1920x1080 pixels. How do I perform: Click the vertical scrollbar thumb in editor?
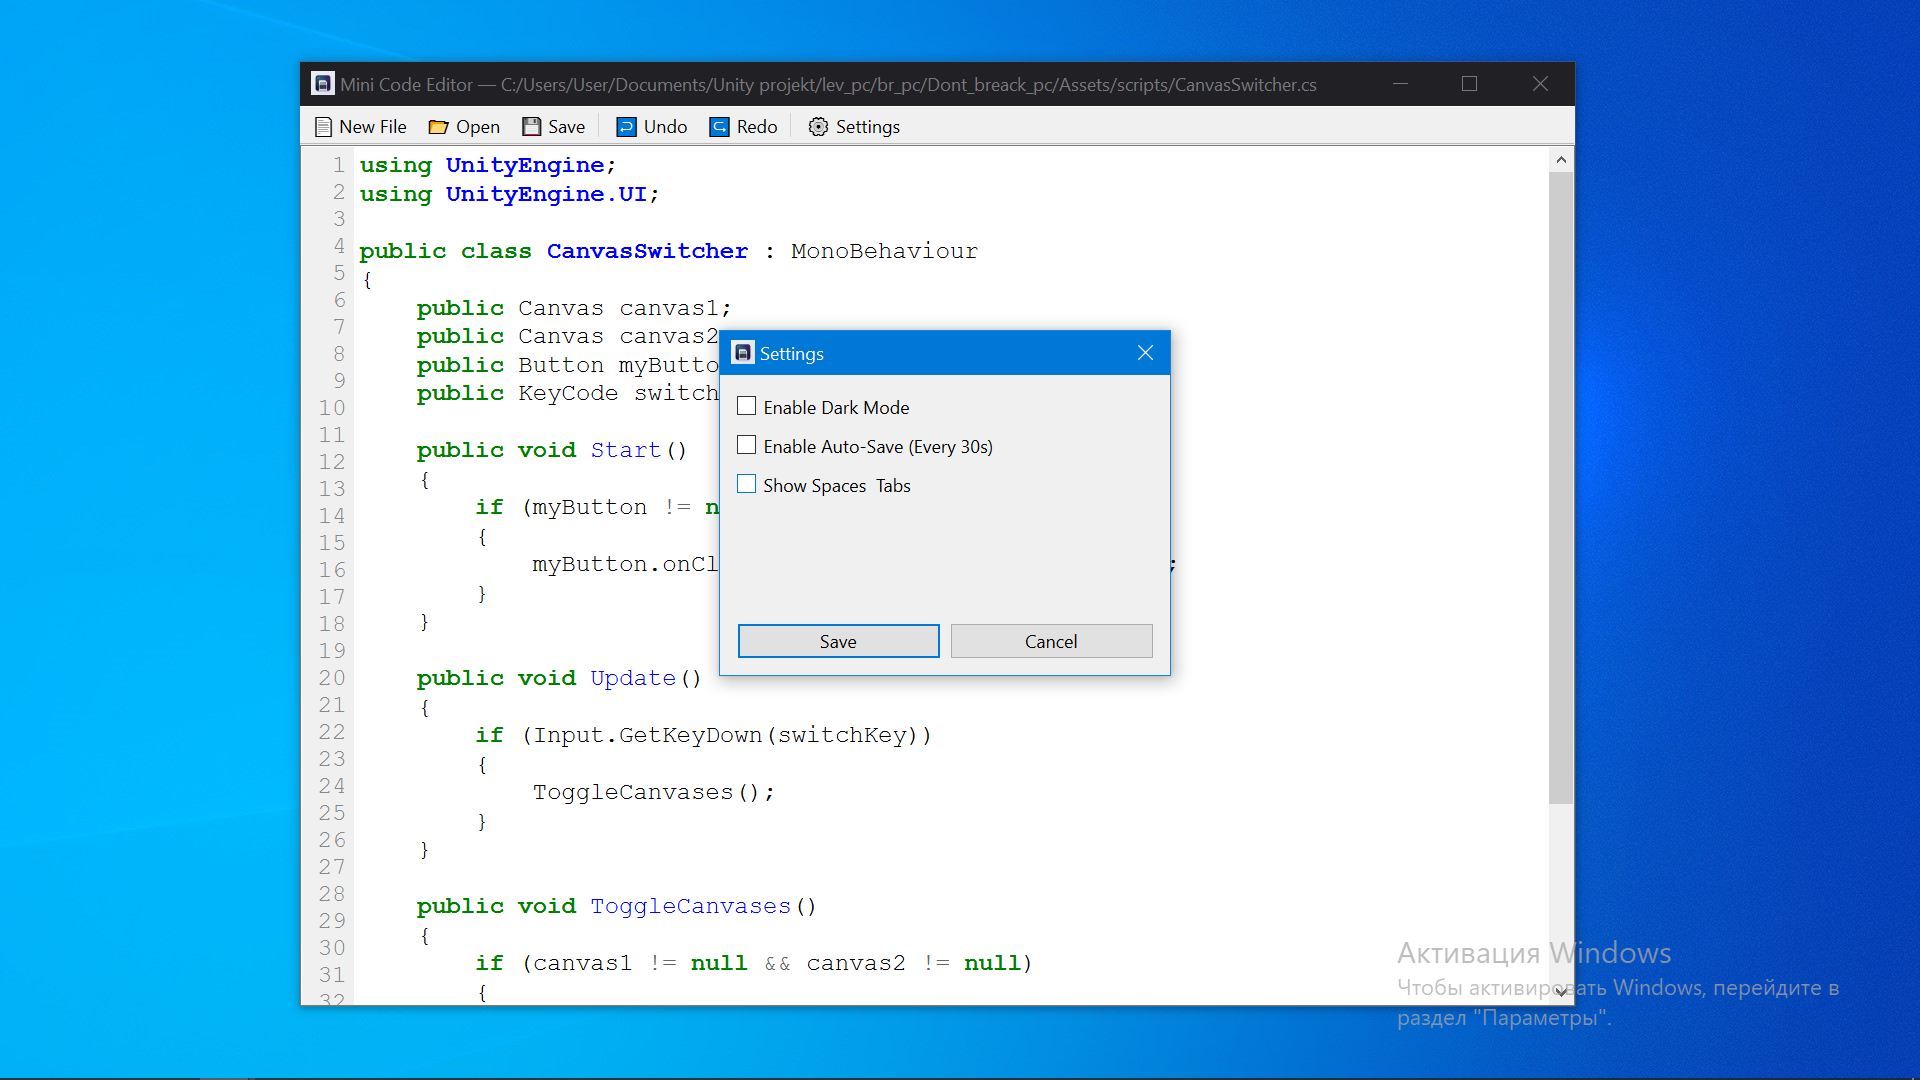pyautogui.click(x=1561, y=487)
